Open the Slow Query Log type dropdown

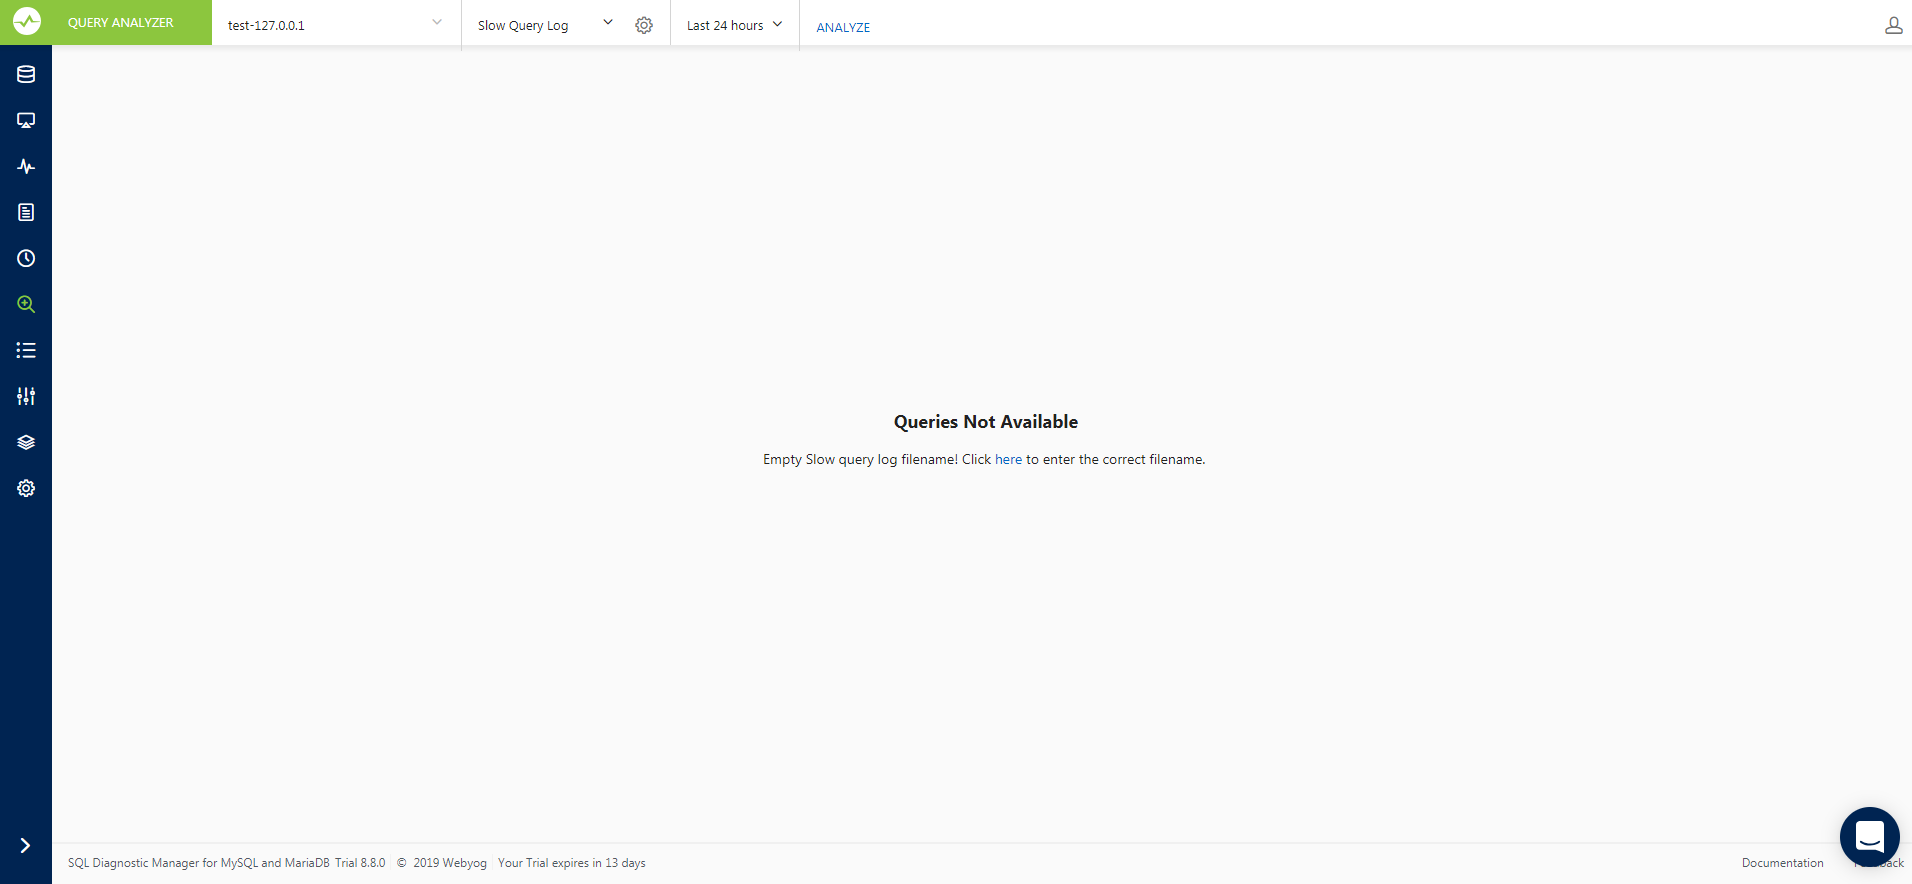(545, 25)
